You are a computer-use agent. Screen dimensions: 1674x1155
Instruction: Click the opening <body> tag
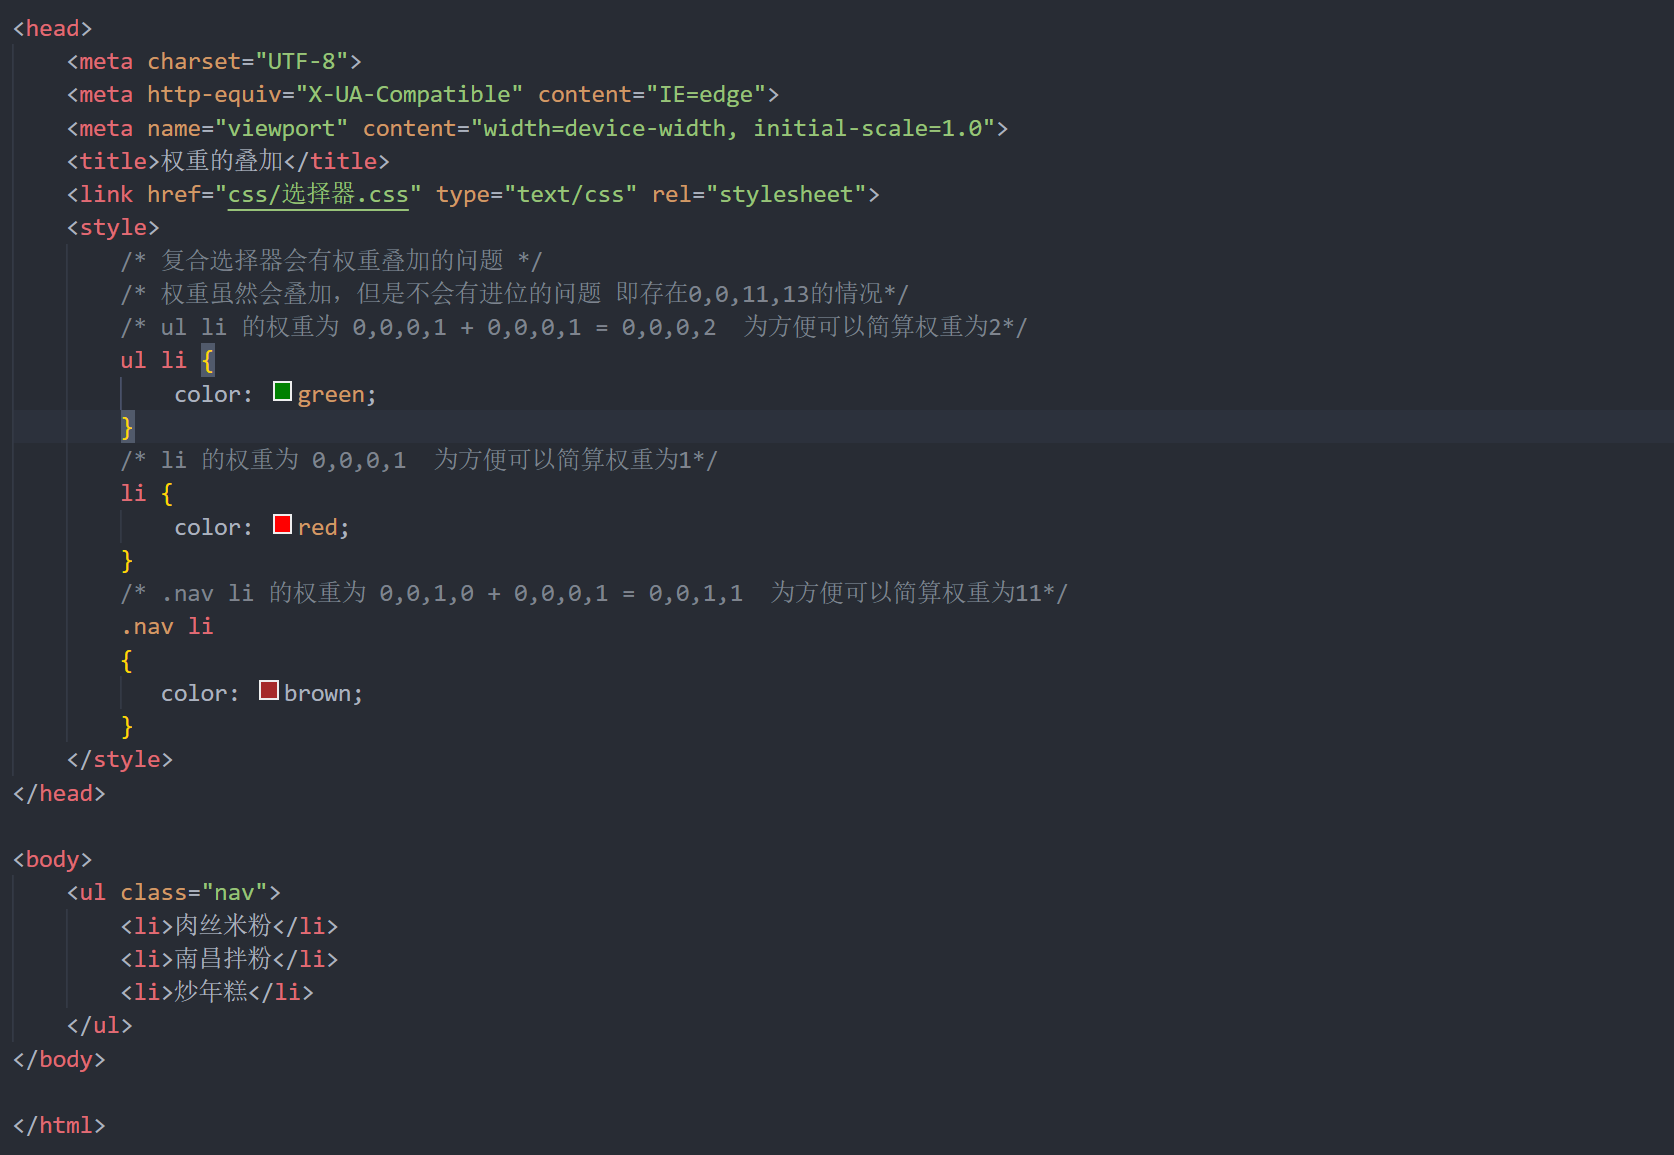point(53,860)
